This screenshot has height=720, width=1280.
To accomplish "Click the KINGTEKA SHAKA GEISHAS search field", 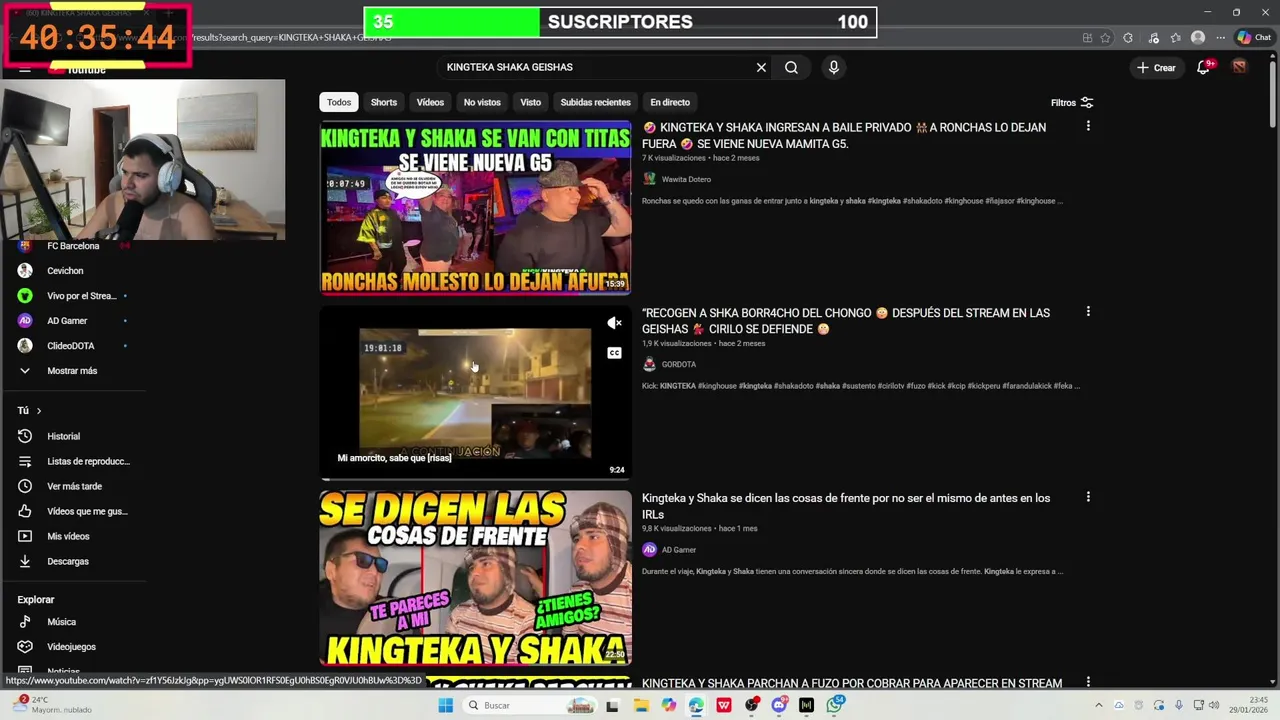I will tap(595, 67).
